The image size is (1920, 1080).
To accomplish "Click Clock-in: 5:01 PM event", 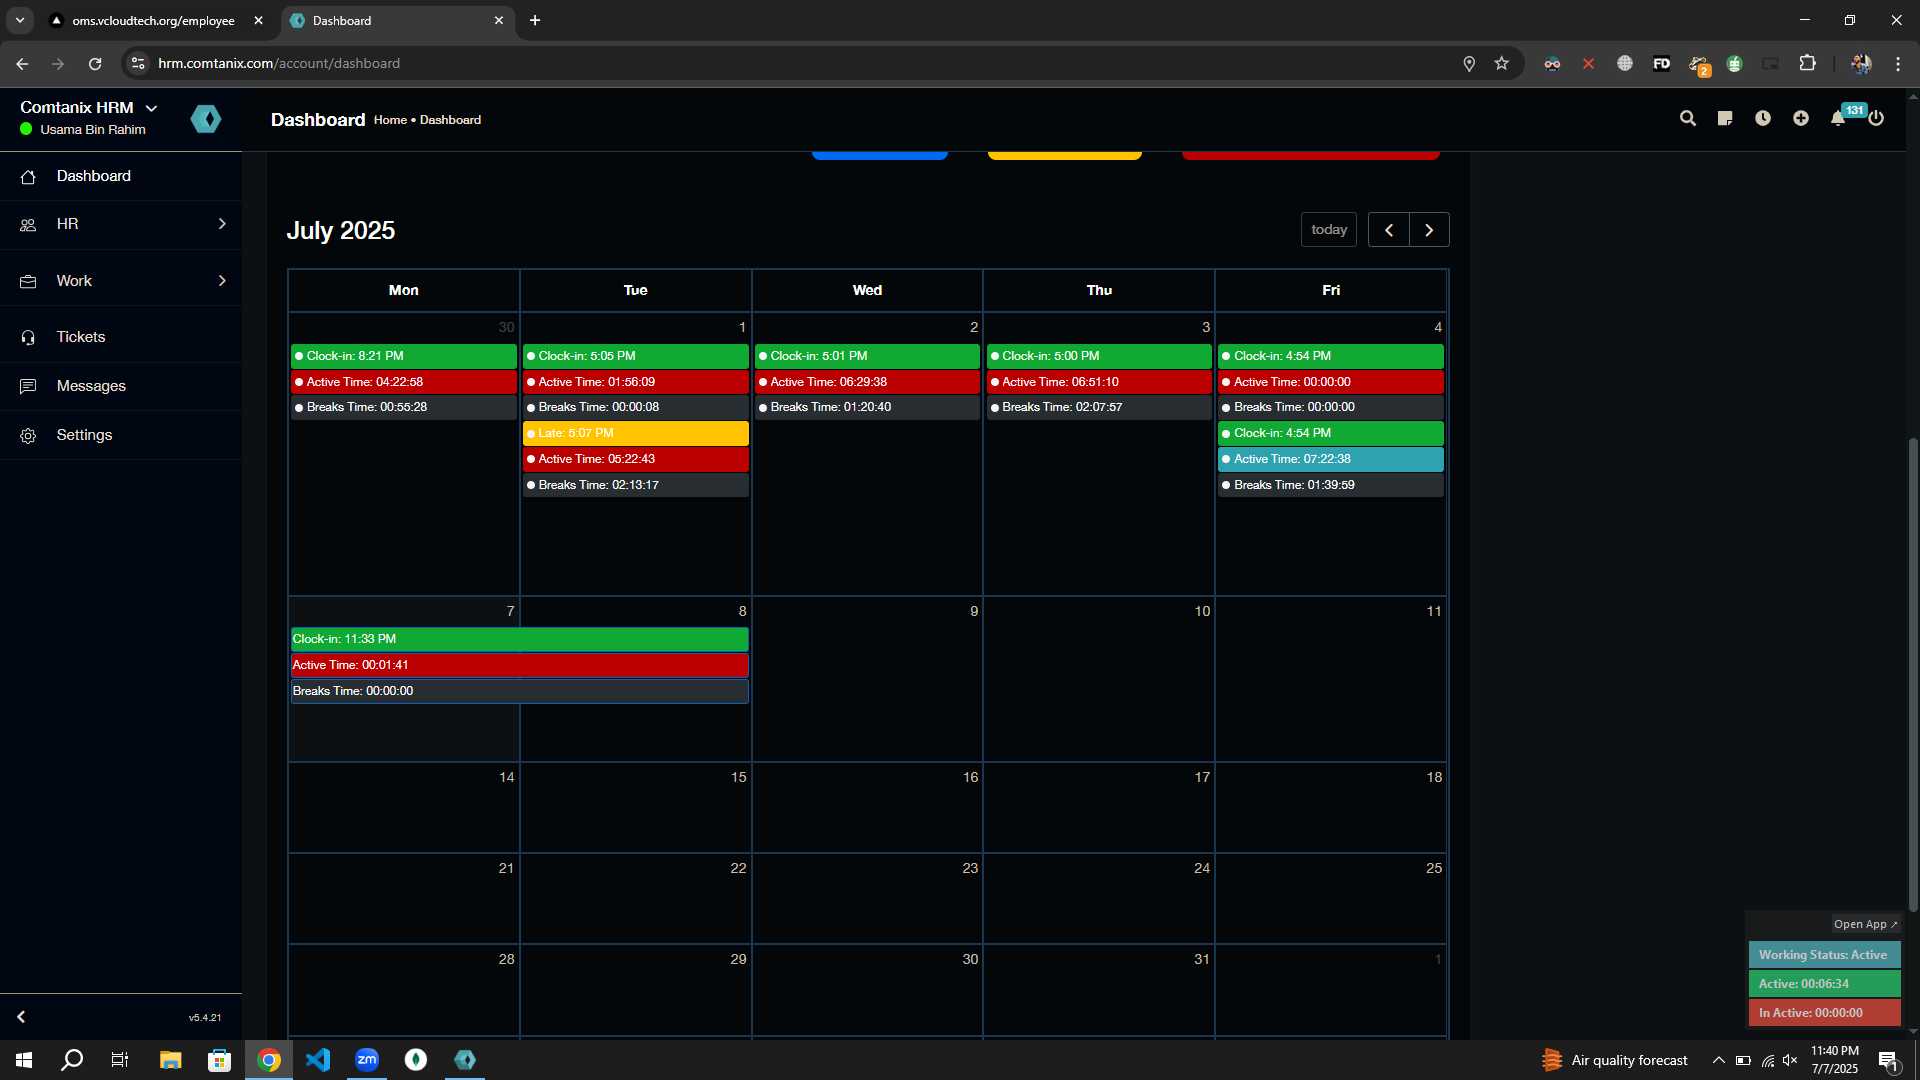I will coord(867,356).
